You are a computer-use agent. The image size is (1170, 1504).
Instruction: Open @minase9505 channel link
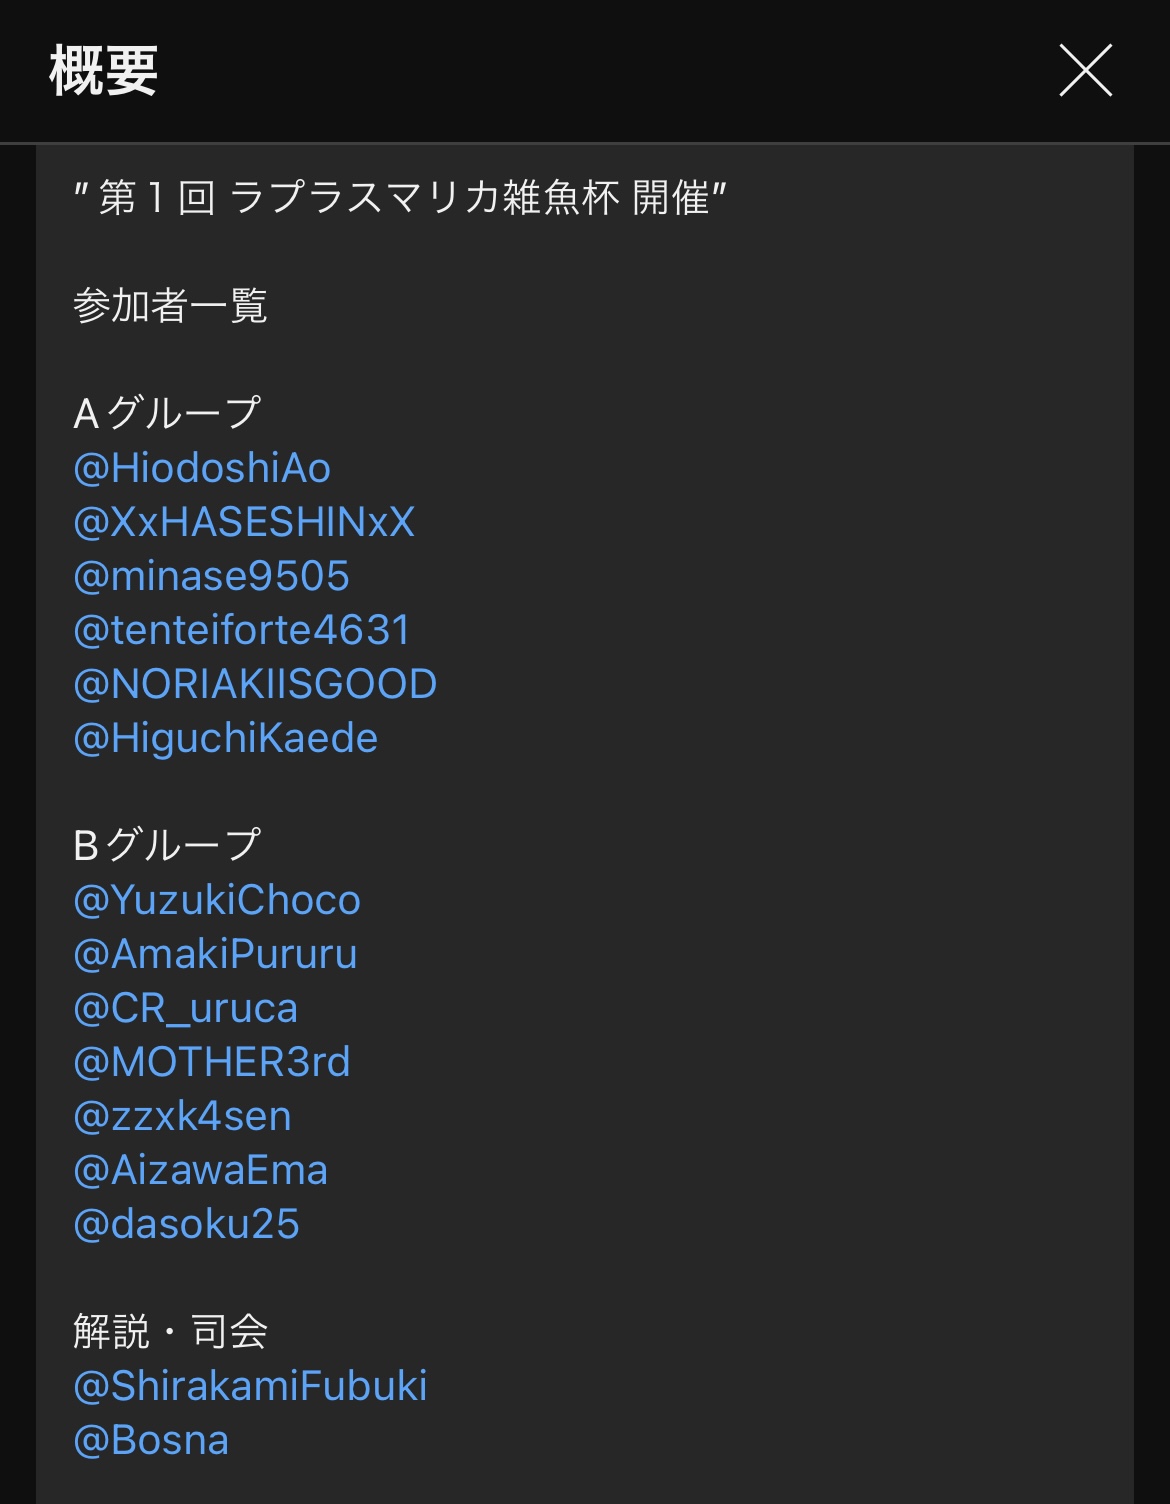pyautogui.click(x=212, y=576)
